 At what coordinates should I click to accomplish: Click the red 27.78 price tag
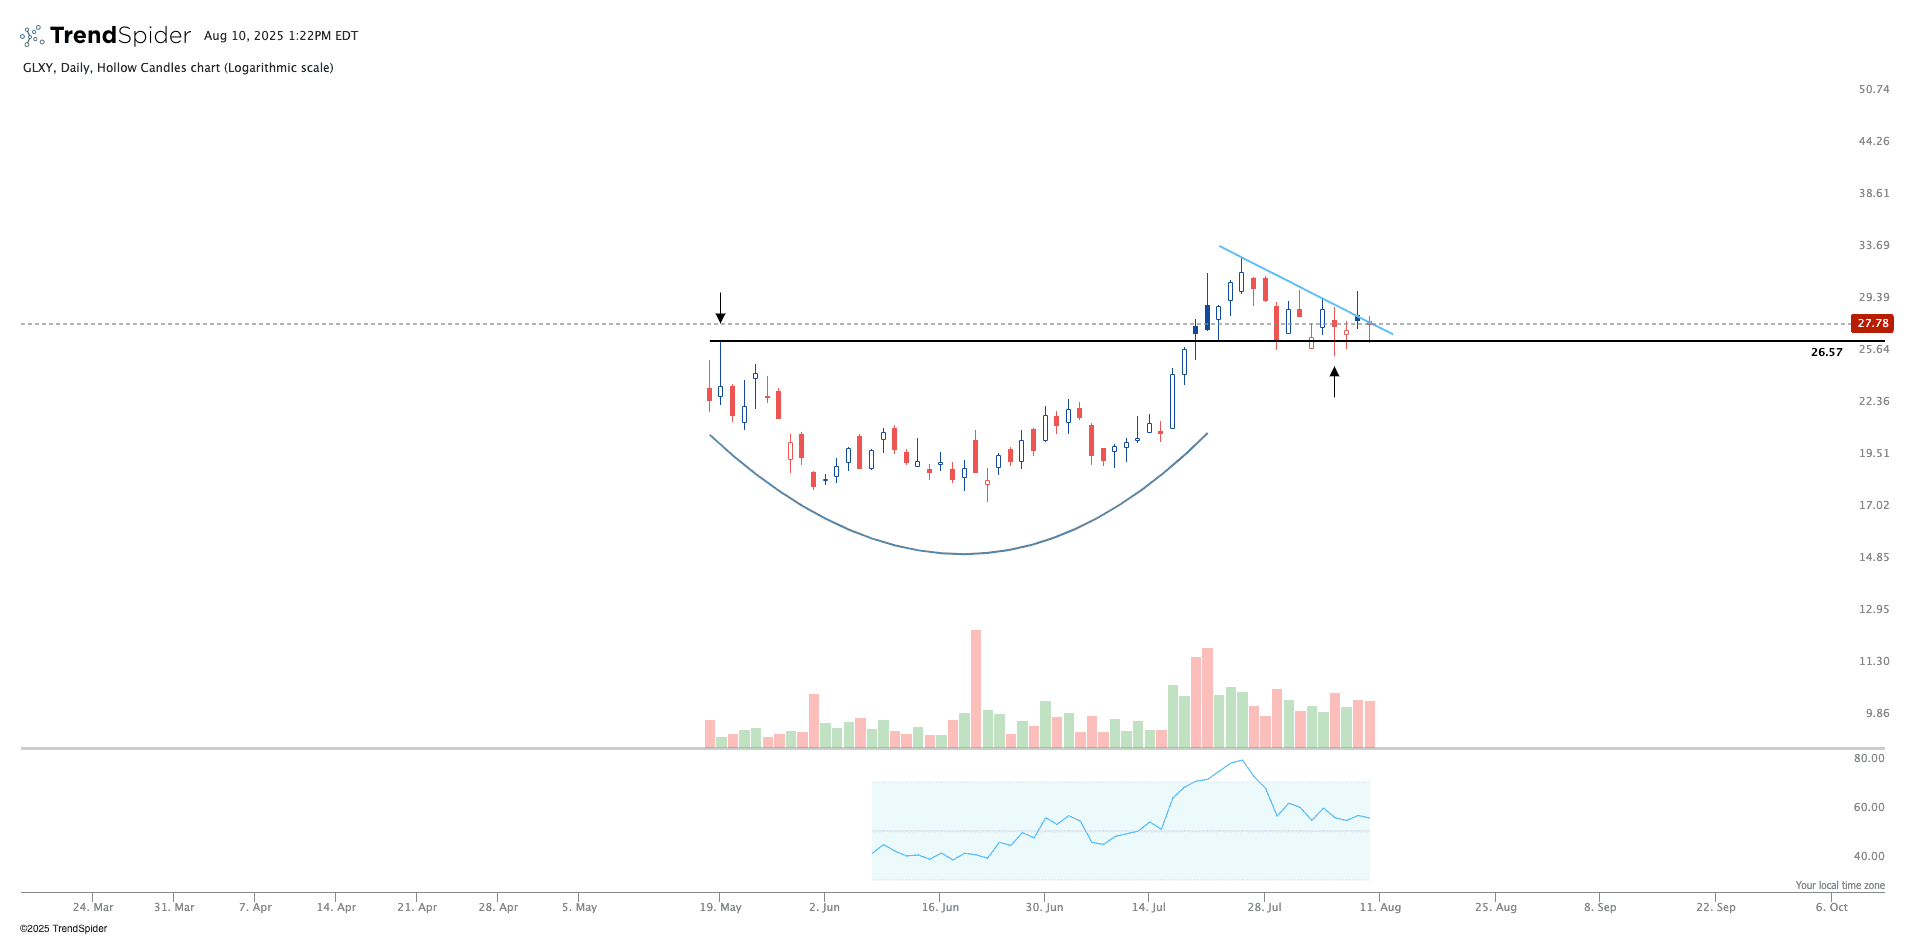click(1871, 323)
